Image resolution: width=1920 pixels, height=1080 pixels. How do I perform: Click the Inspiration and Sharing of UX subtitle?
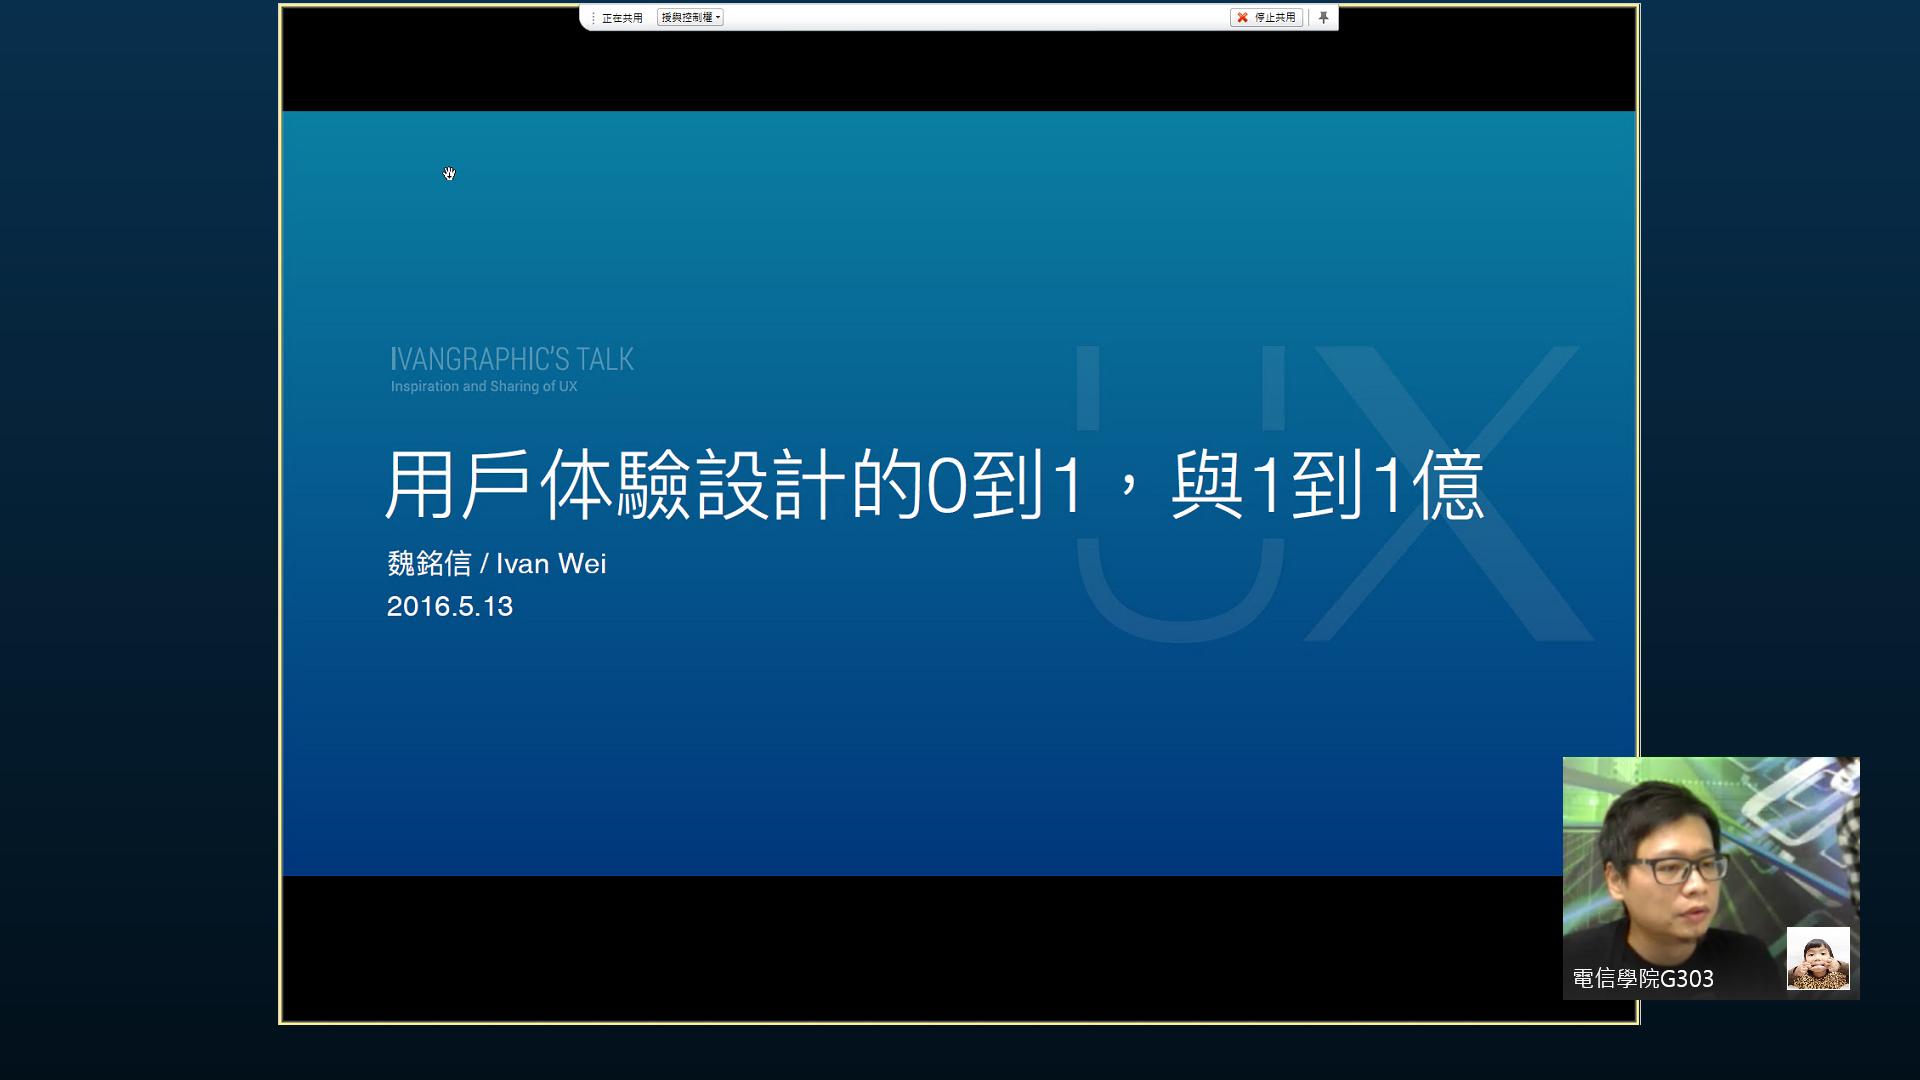484,386
